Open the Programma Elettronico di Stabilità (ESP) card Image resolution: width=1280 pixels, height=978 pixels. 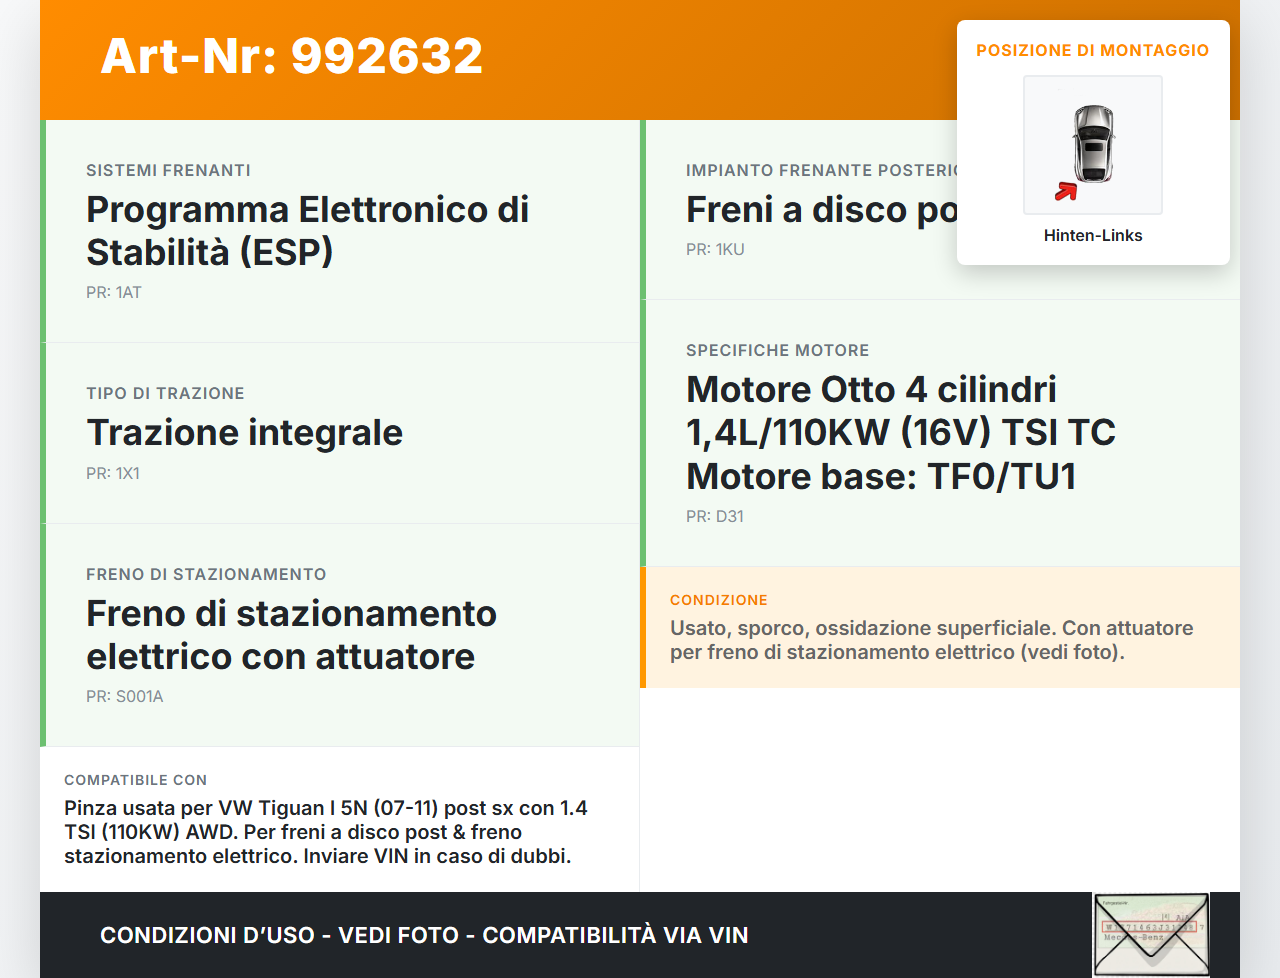pos(307,231)
